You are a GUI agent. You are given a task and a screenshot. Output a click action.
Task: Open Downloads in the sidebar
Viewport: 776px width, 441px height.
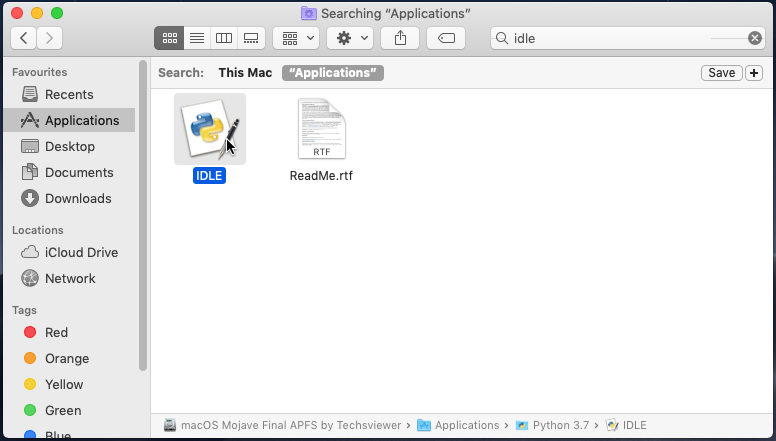(x=69, y=198)
